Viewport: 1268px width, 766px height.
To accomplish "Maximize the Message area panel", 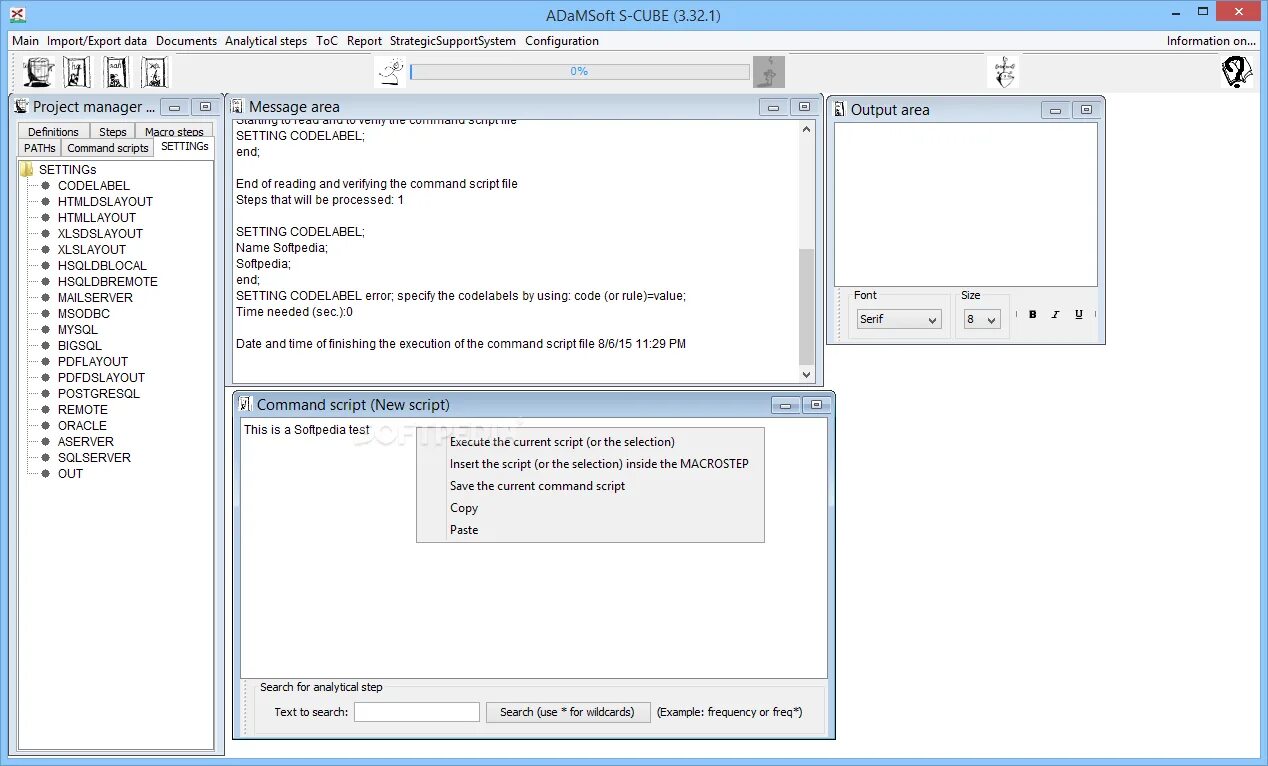I will click(x=803, y=107).
